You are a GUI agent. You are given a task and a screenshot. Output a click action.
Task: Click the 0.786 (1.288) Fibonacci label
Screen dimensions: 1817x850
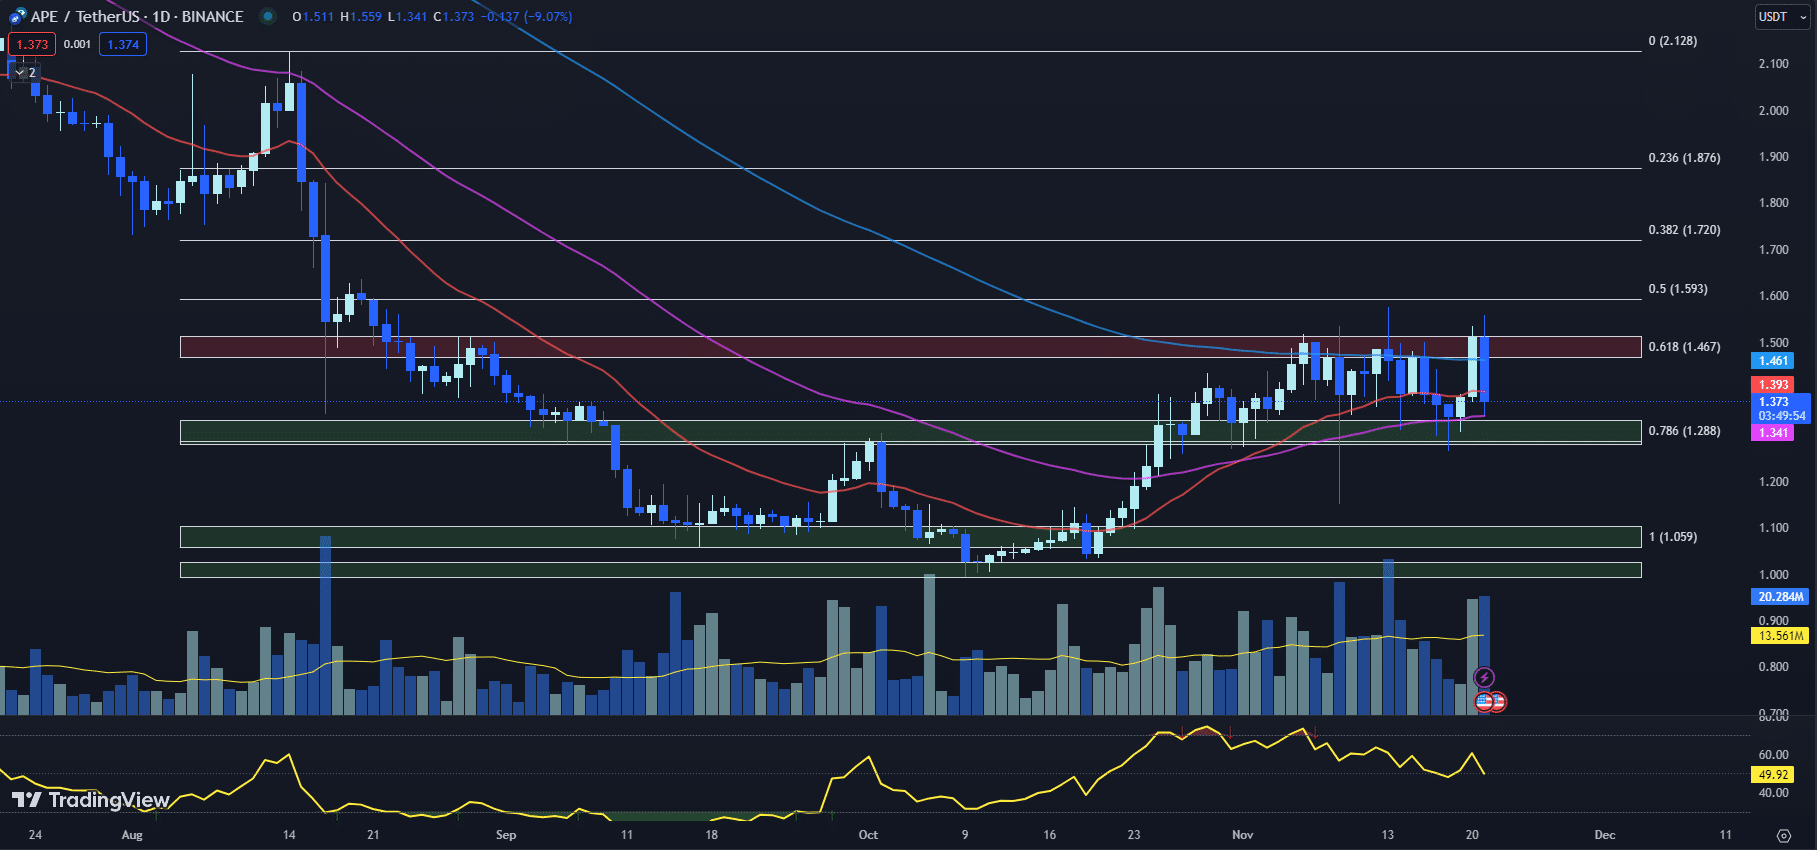pyautogui.click(x=1684, y=431)
